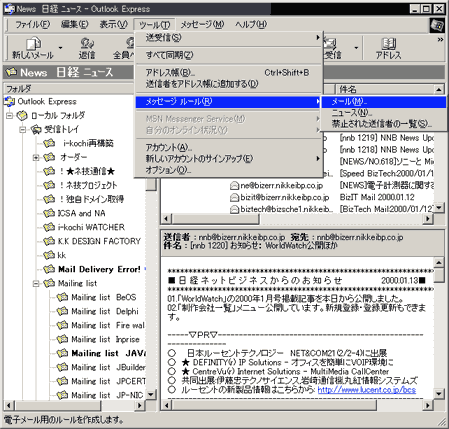Screen dimensions: 449x429
Task: Open the メッセージ(M) menu
Action: coord(202,24)
